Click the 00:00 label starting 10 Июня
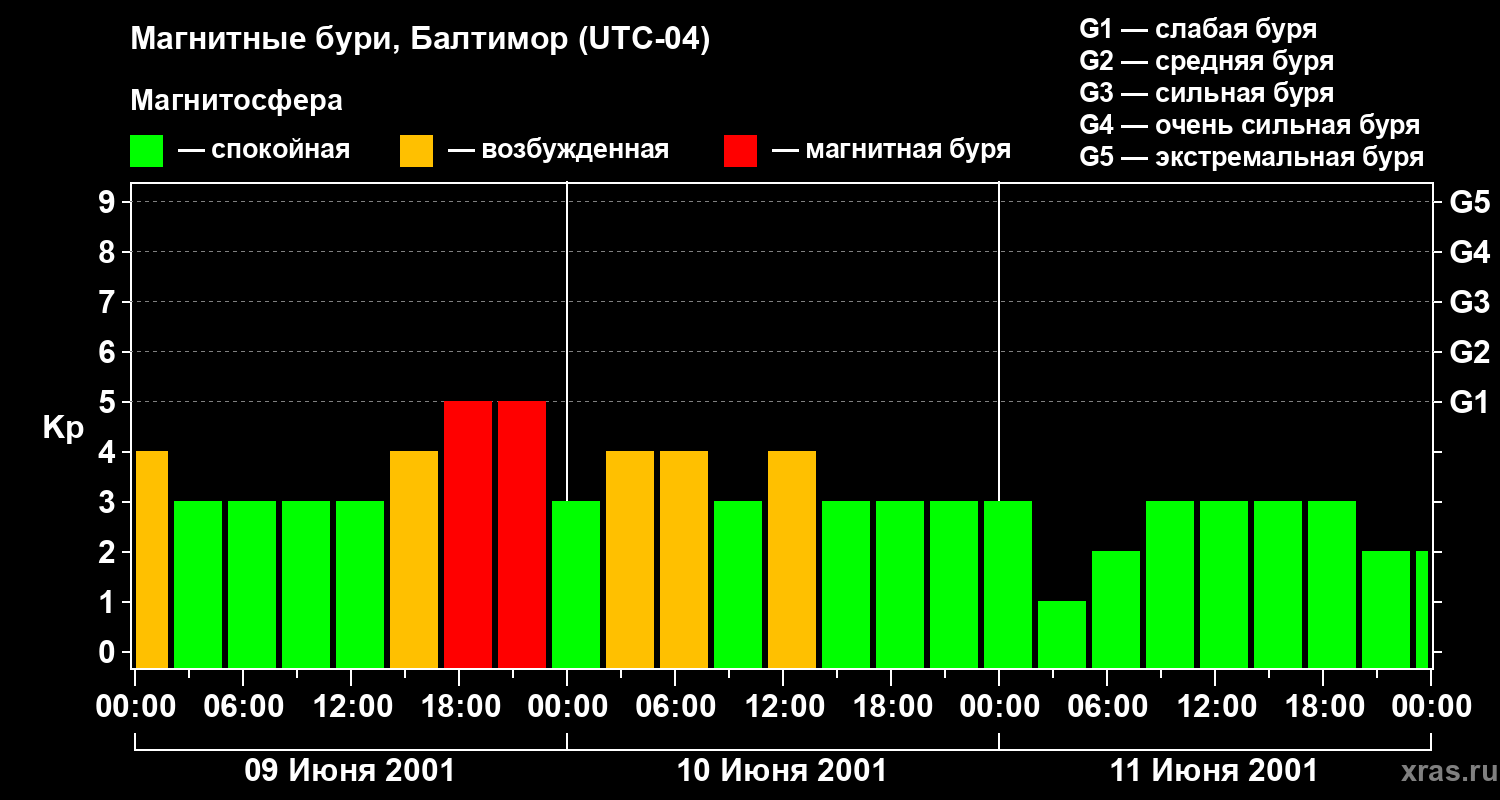1500x800 pixels. [568, 706]
